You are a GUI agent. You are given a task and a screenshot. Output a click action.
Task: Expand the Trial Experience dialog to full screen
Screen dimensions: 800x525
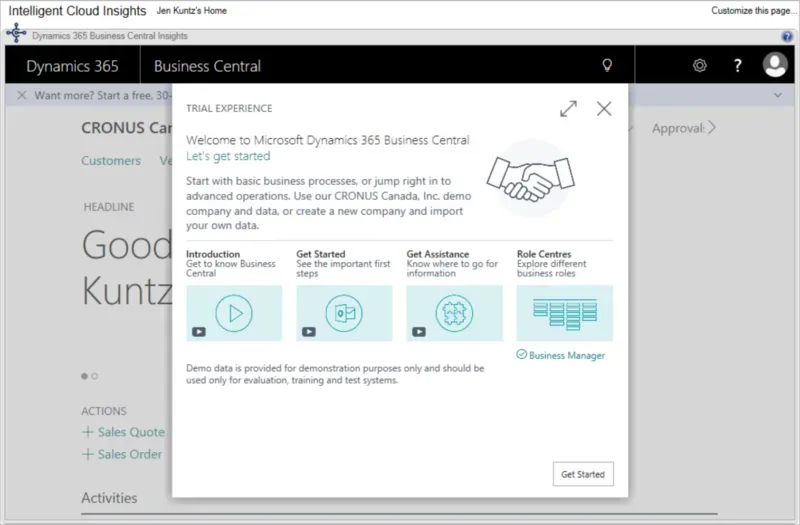click(x=568, y=108)
